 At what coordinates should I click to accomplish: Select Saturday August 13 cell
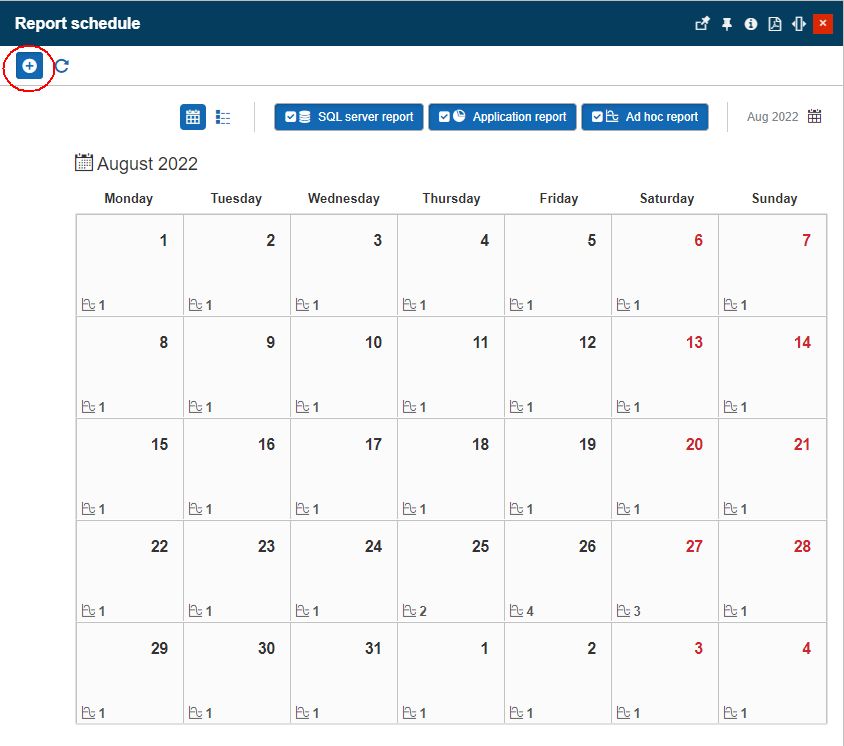pyautogui.click(x=665, y=367)
